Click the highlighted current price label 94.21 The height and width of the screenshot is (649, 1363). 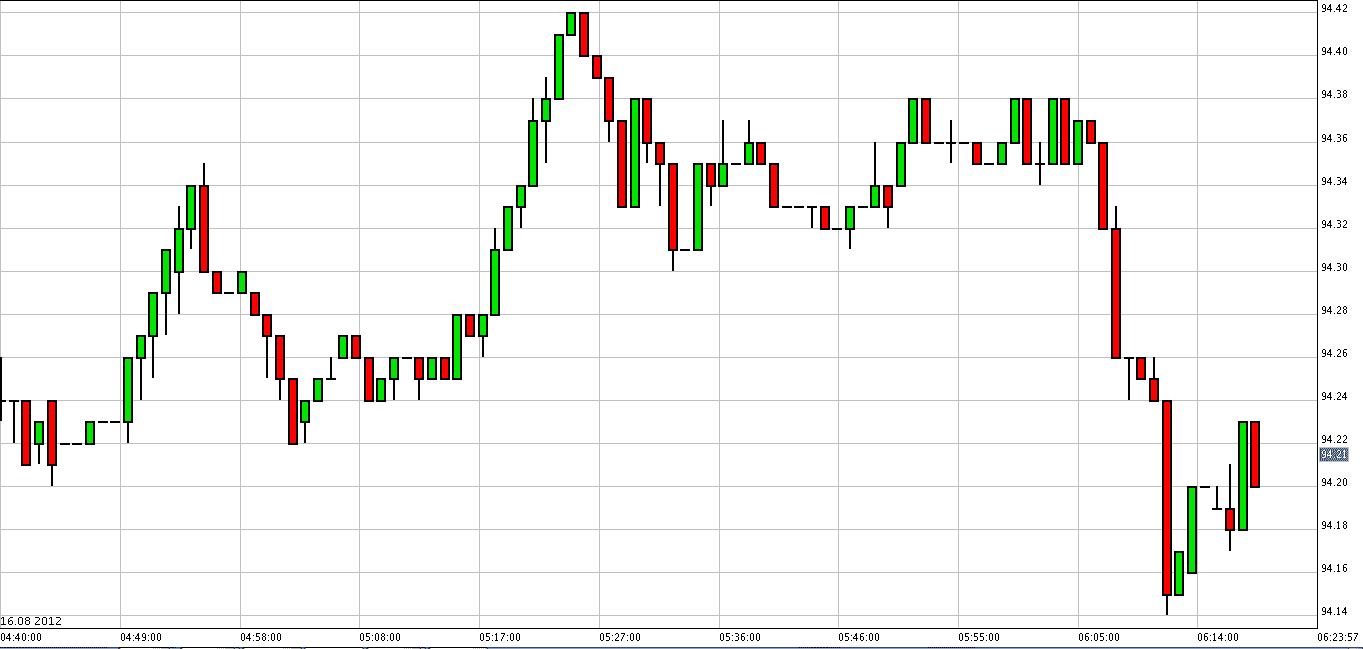(1334, 454)
